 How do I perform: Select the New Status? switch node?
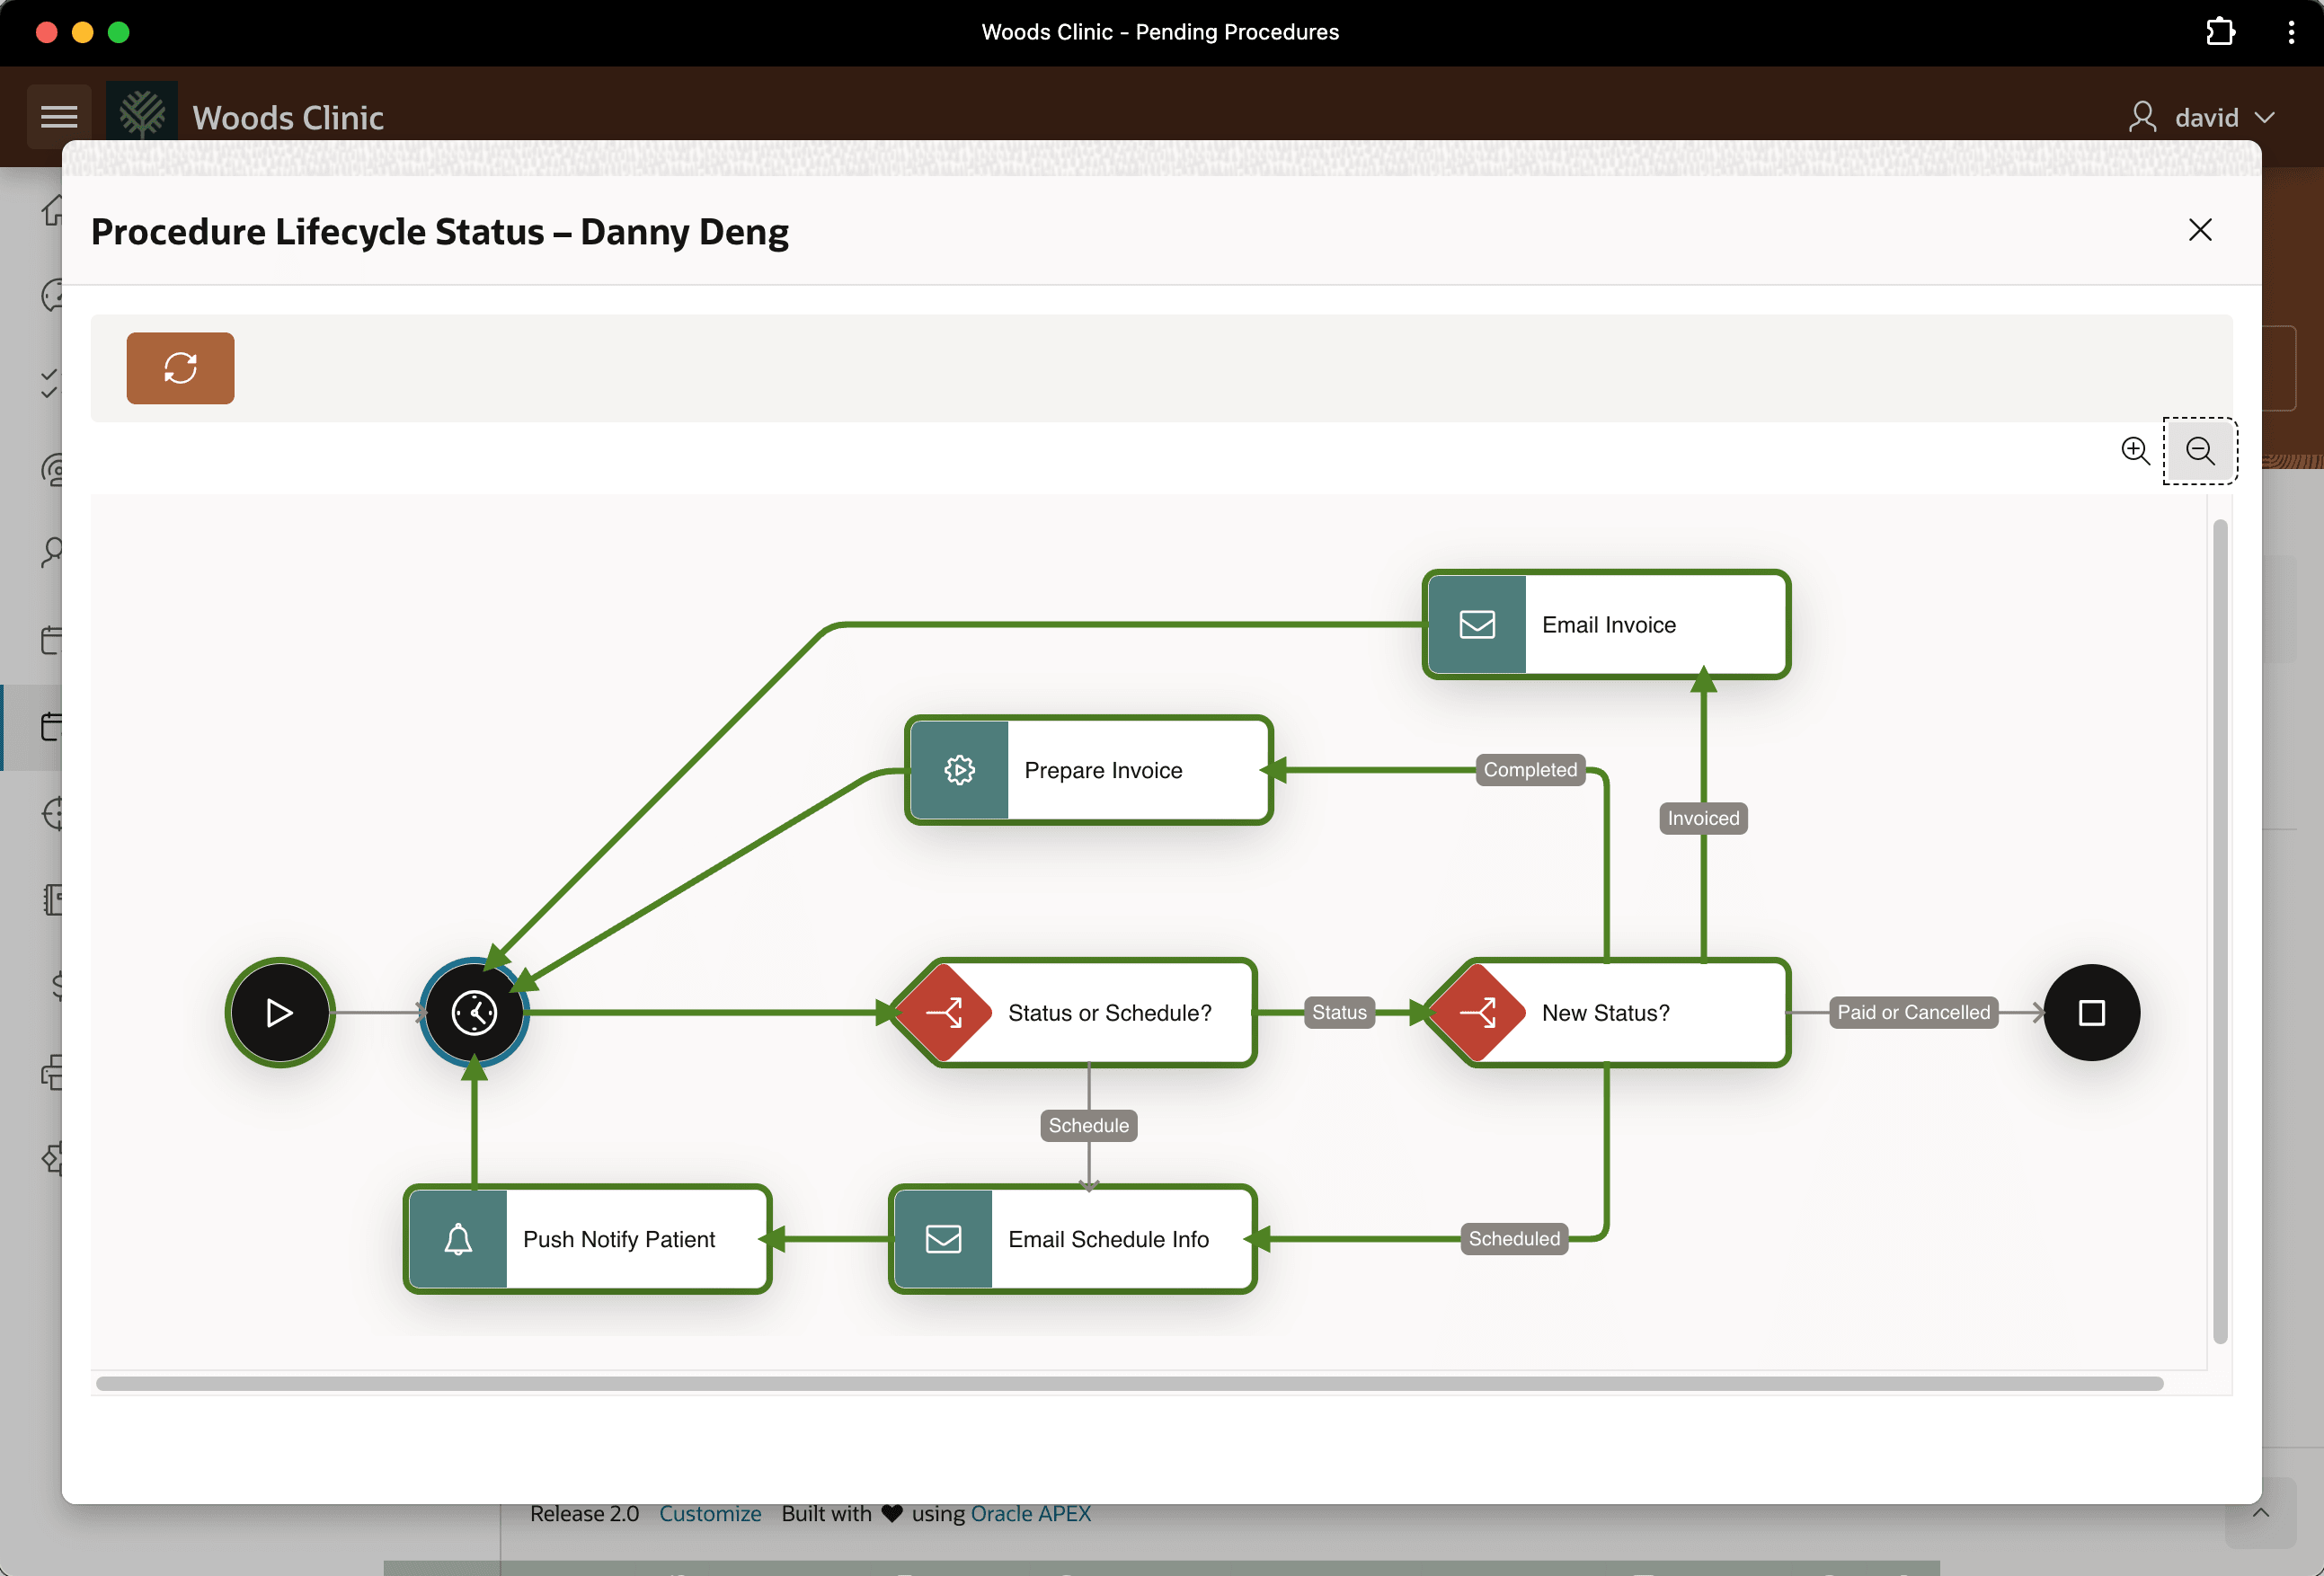(1606, 1013)
